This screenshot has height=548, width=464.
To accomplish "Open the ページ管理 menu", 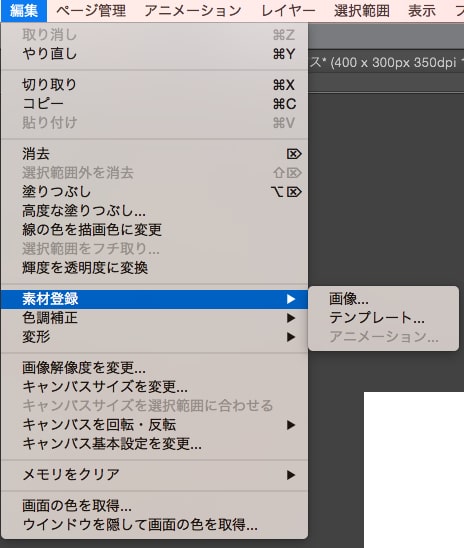I will 91,10.
